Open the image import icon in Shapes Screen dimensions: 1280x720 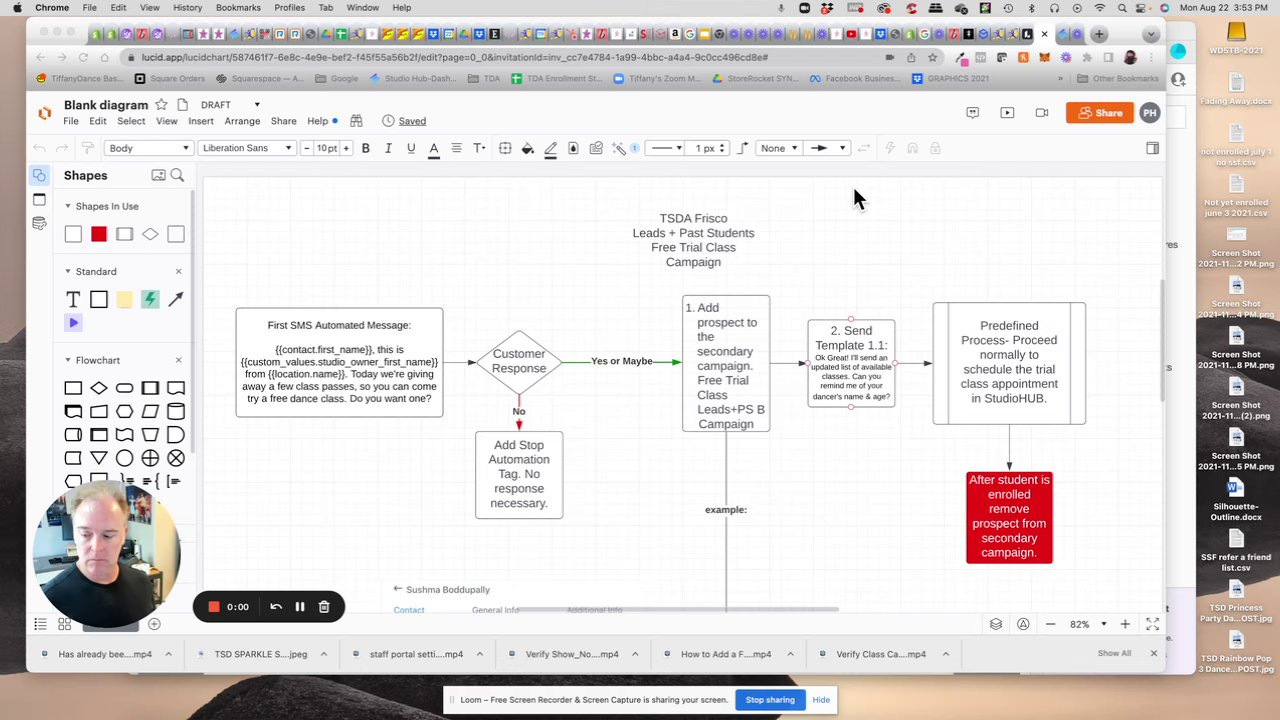158,175
